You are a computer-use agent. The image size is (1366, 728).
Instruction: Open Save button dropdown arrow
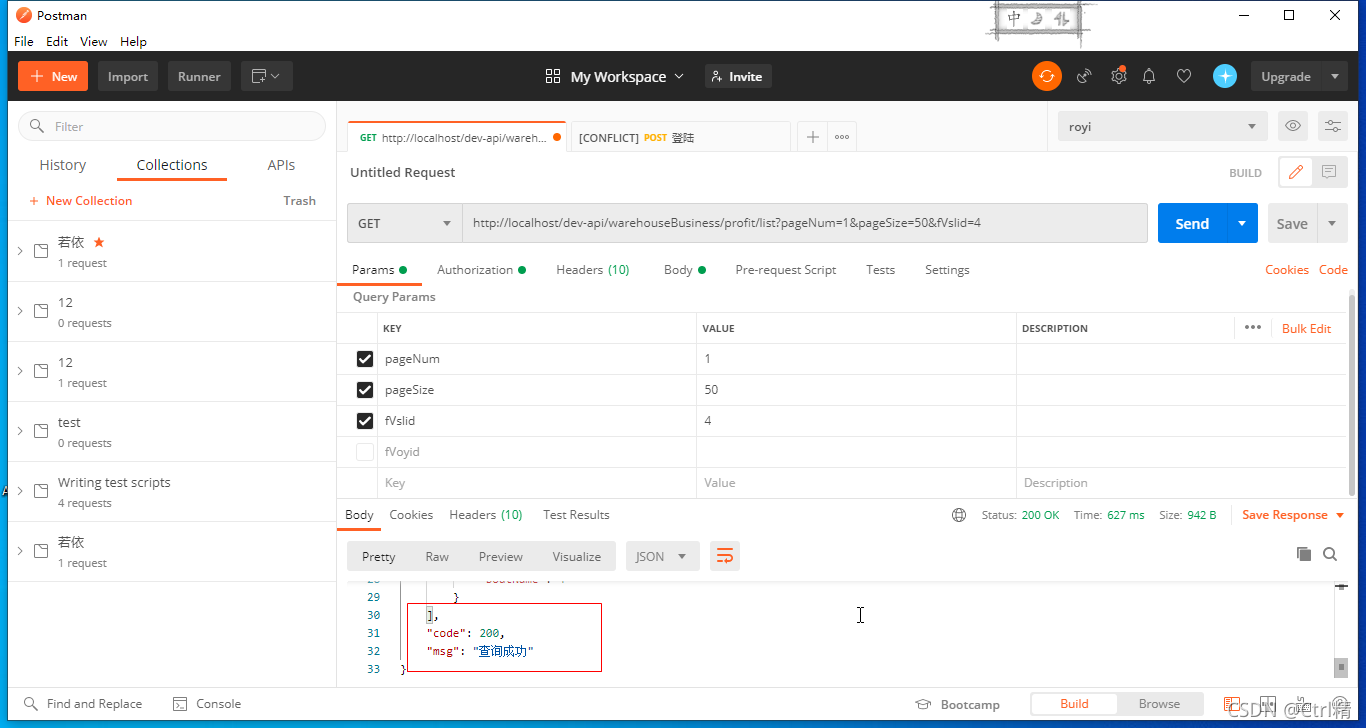pos(1332,223)
